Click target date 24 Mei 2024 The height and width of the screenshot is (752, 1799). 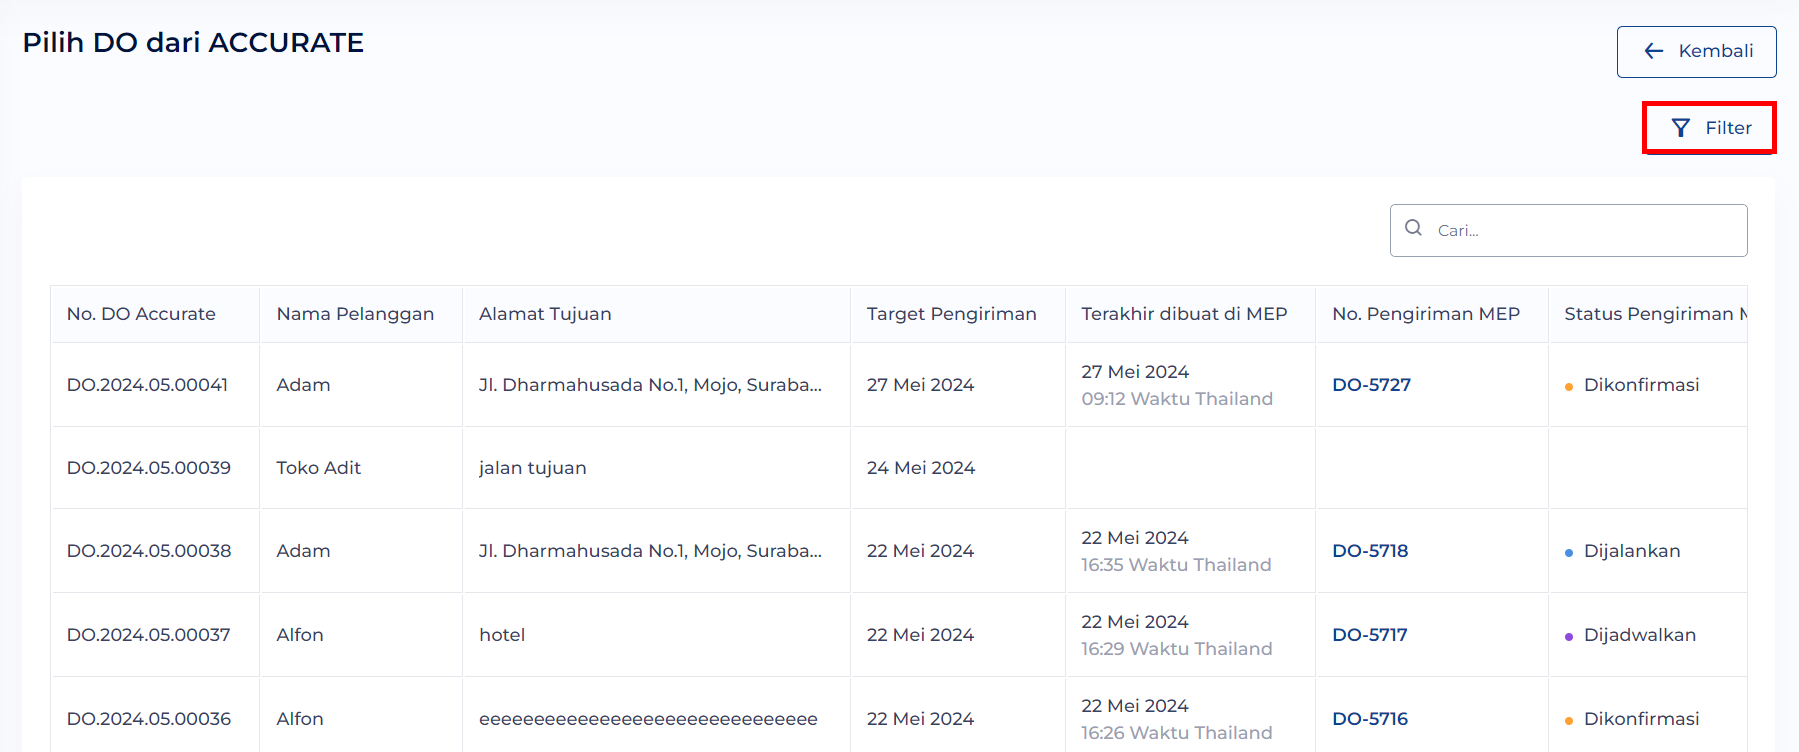(921, 468)
